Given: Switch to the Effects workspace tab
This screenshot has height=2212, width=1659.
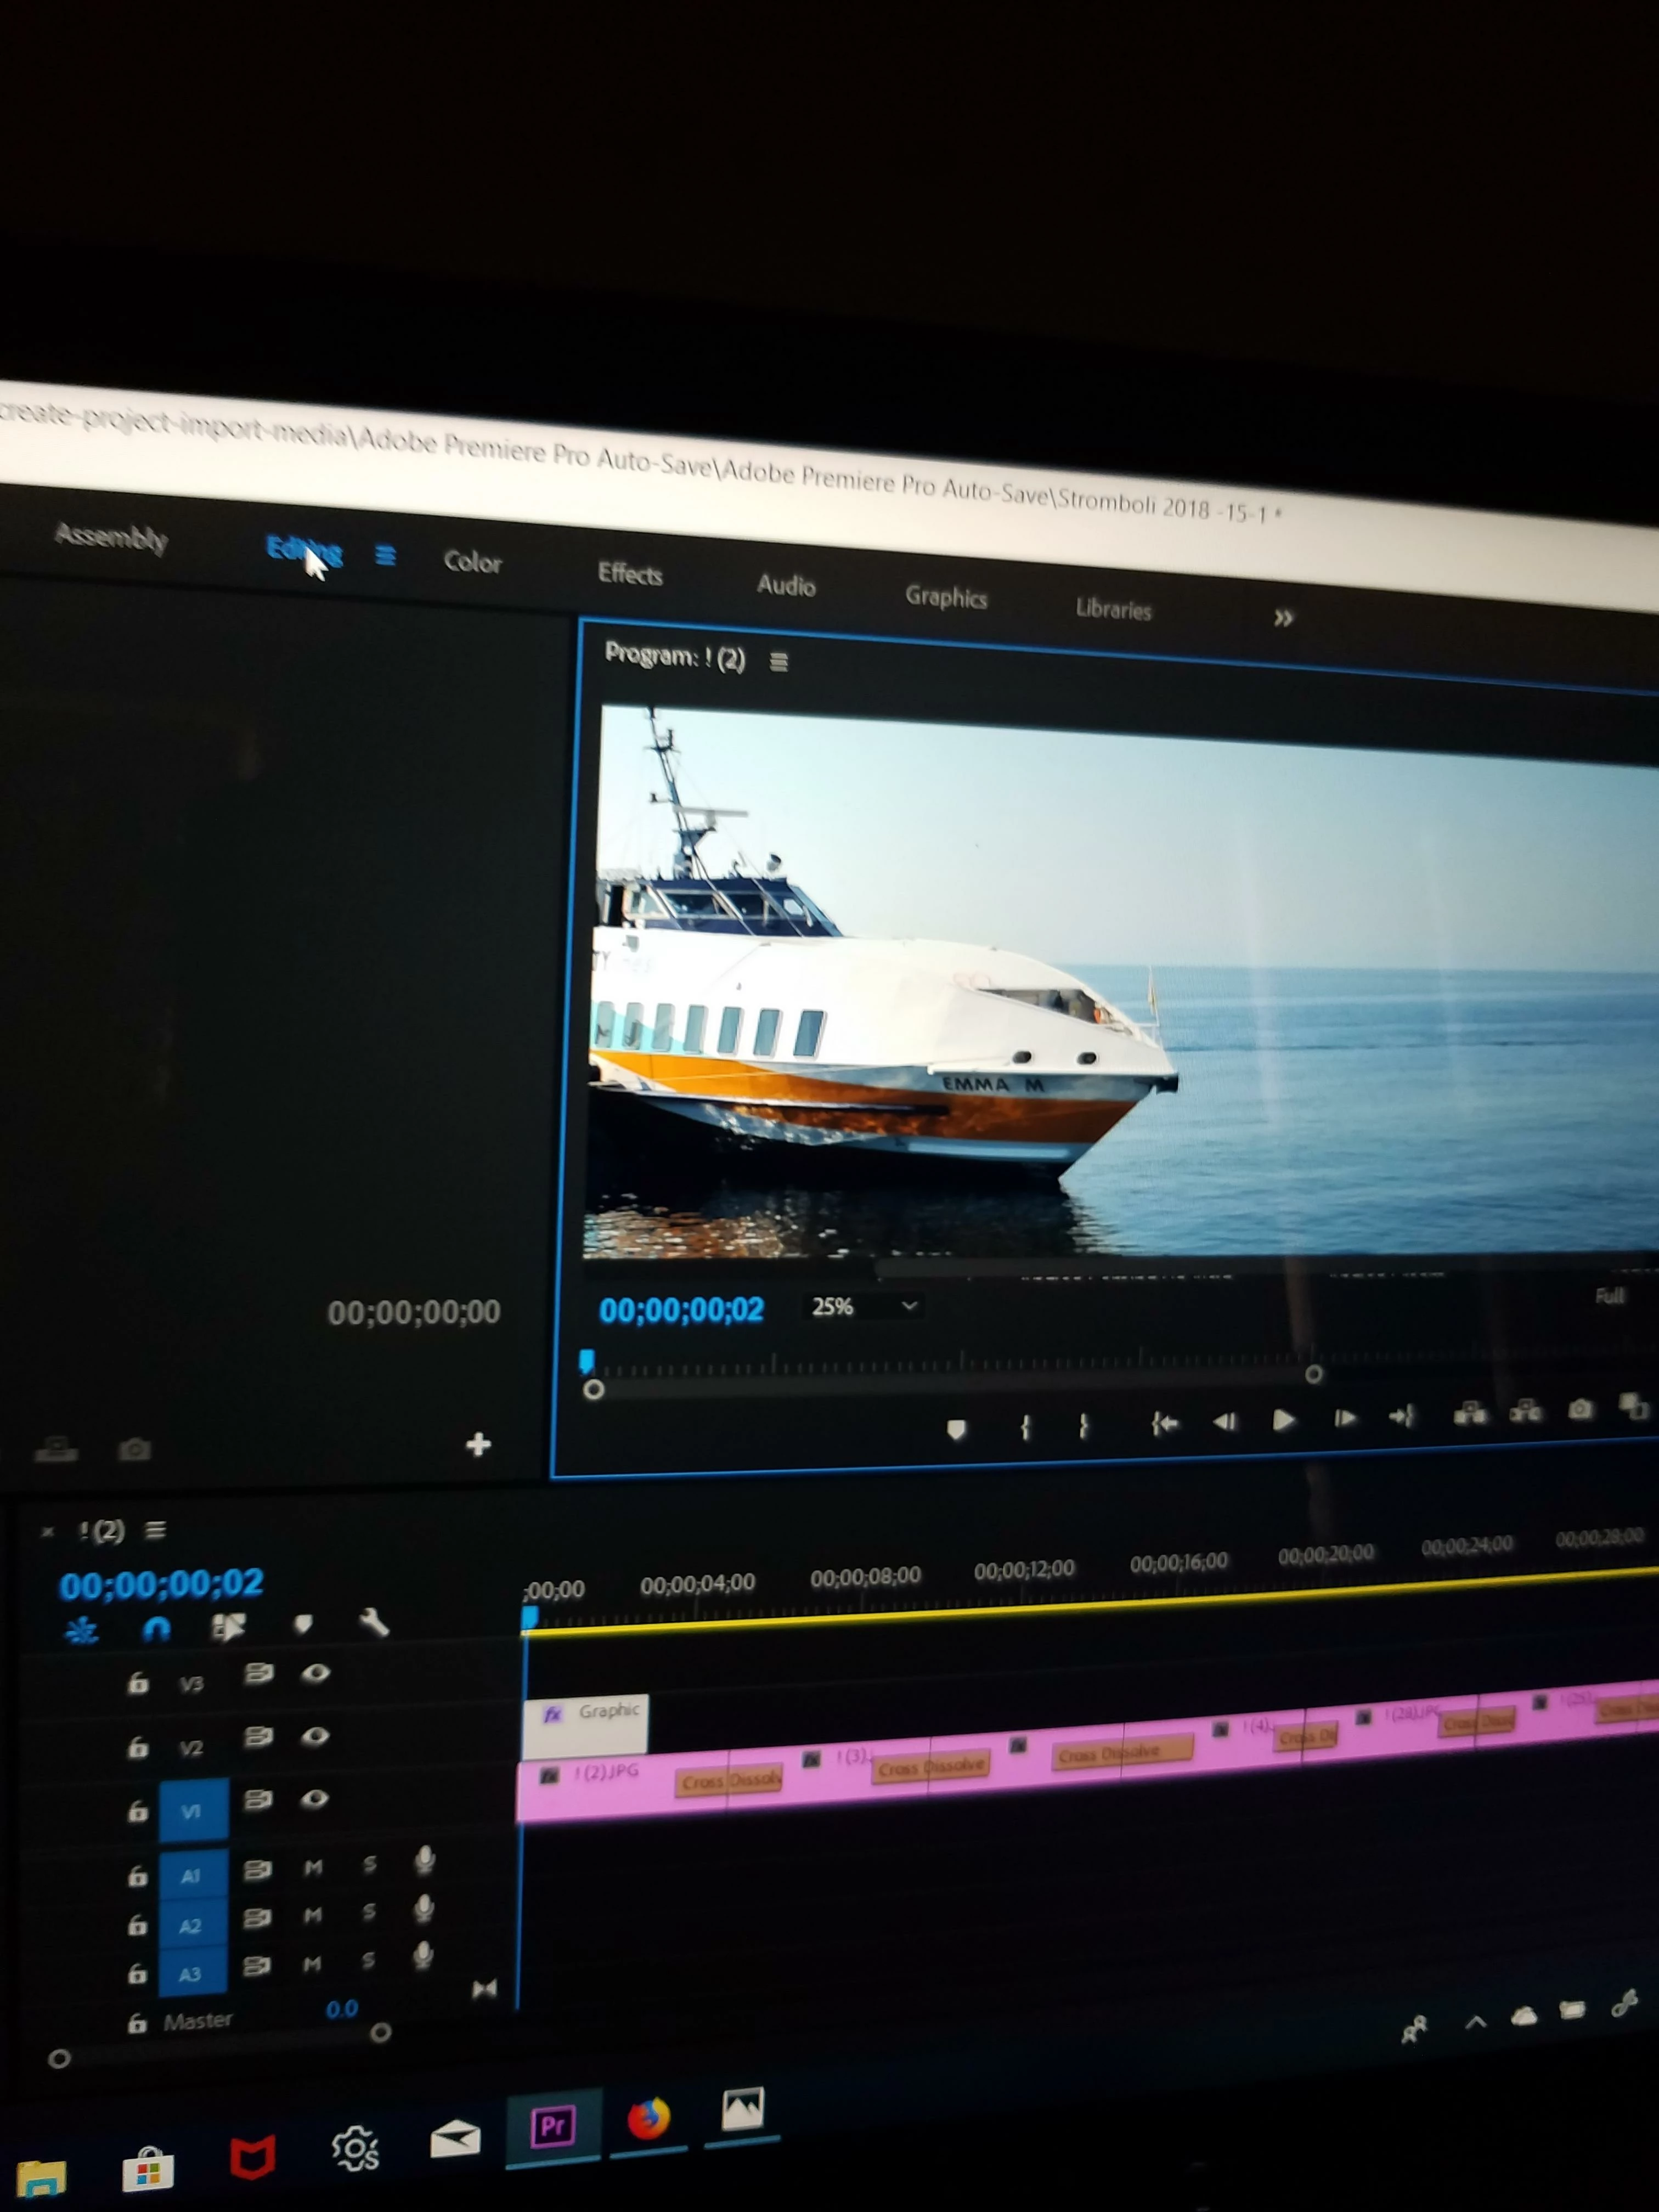Looking at the screenshot, I should tap(630, 574).
